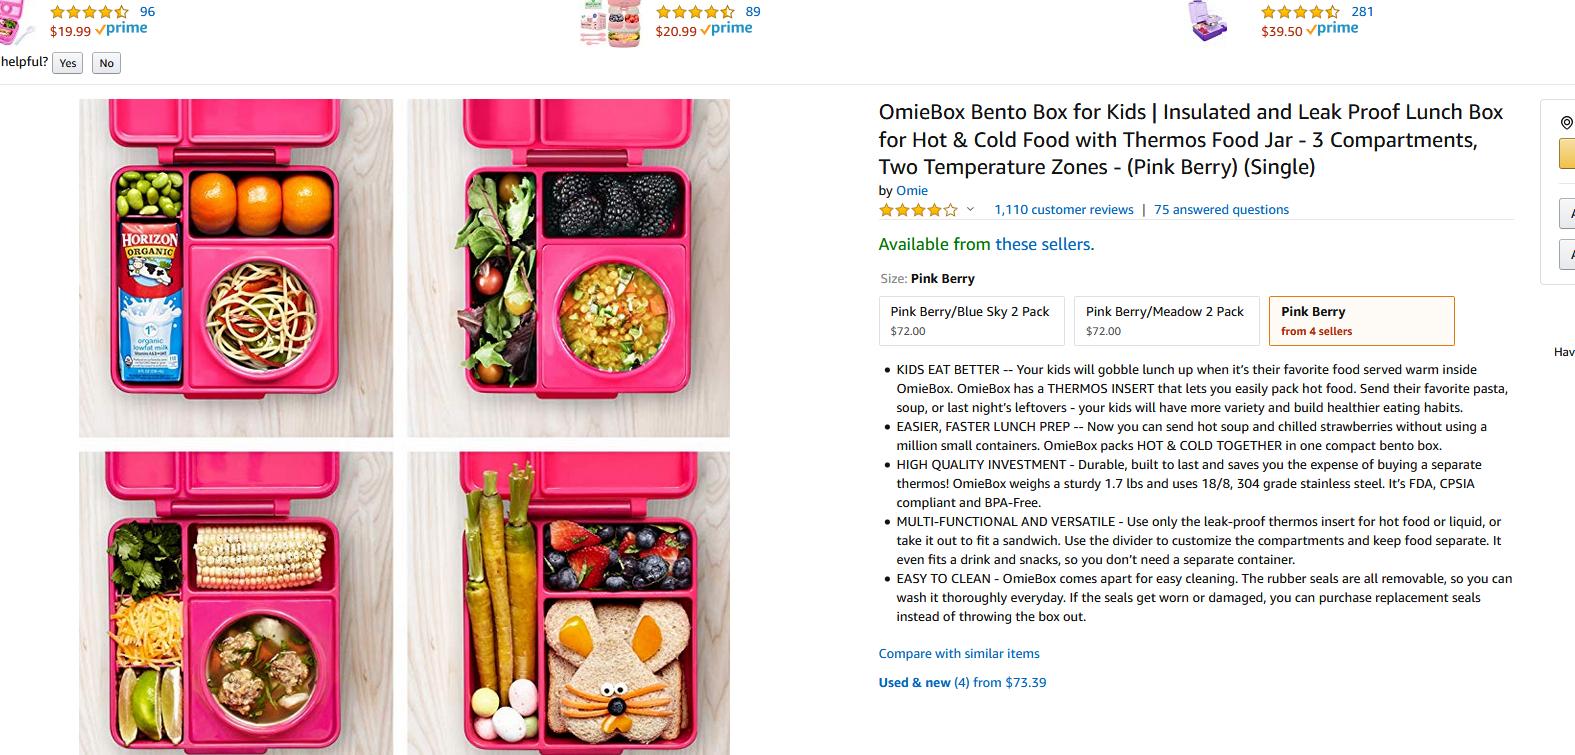Screen dimensions: 1575x755
Task: Expand the star rating breakdown chevron
Action: pyautogui.click(x=969, y=210)
